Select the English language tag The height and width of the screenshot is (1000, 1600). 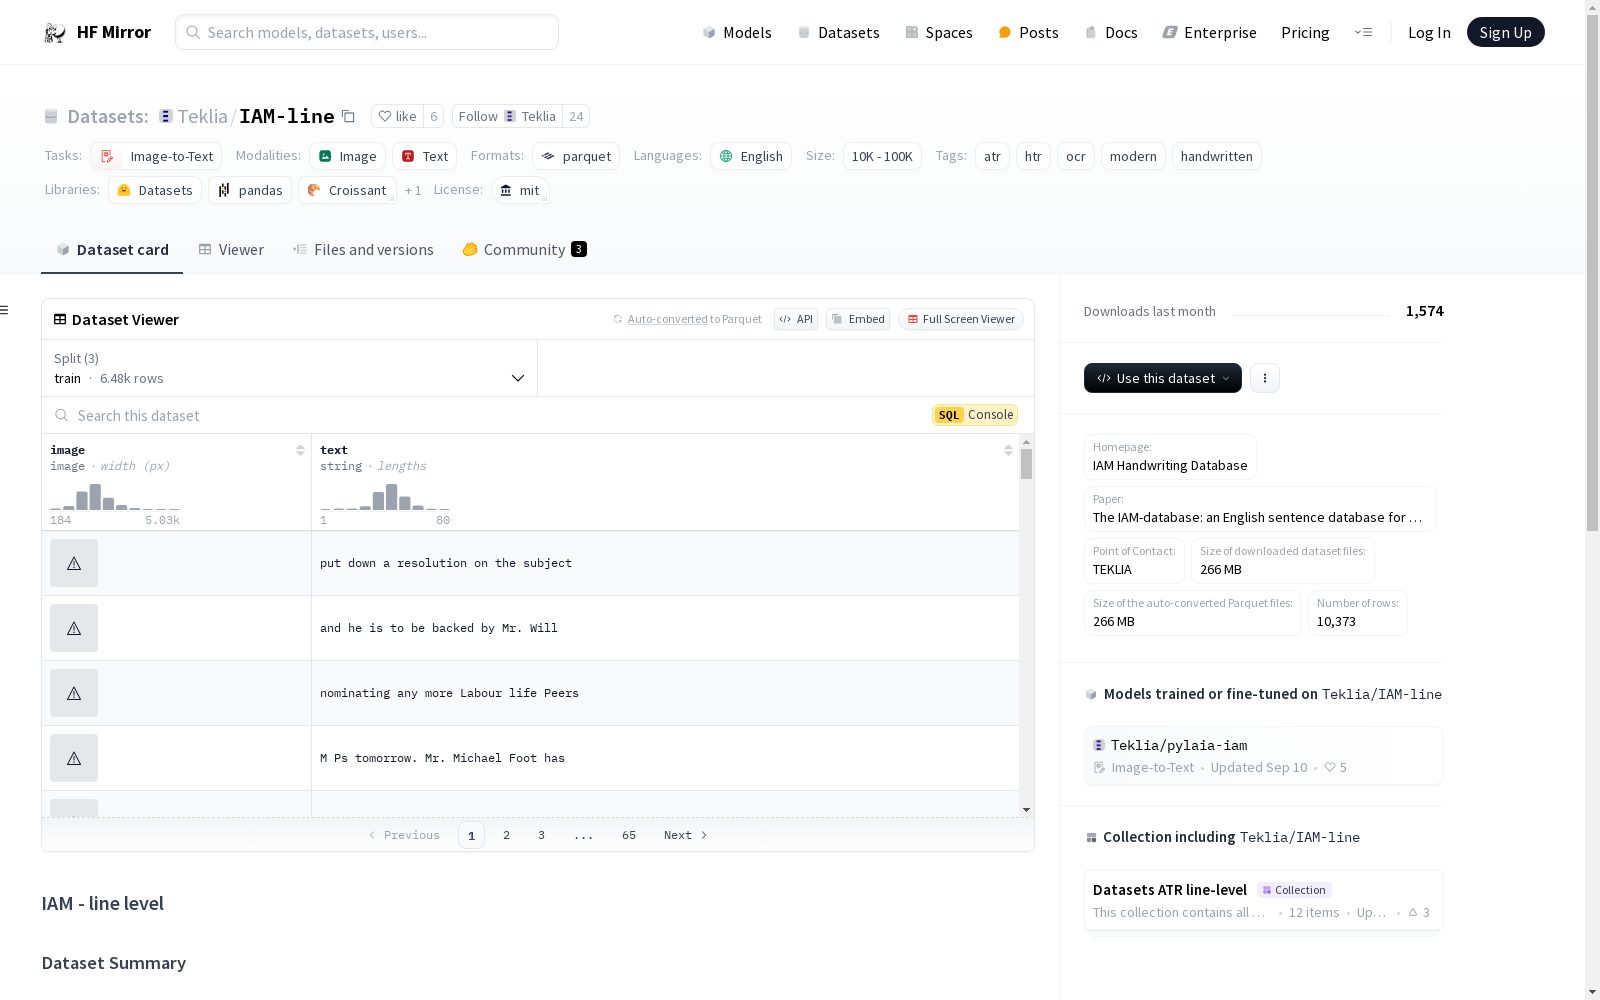751,156
